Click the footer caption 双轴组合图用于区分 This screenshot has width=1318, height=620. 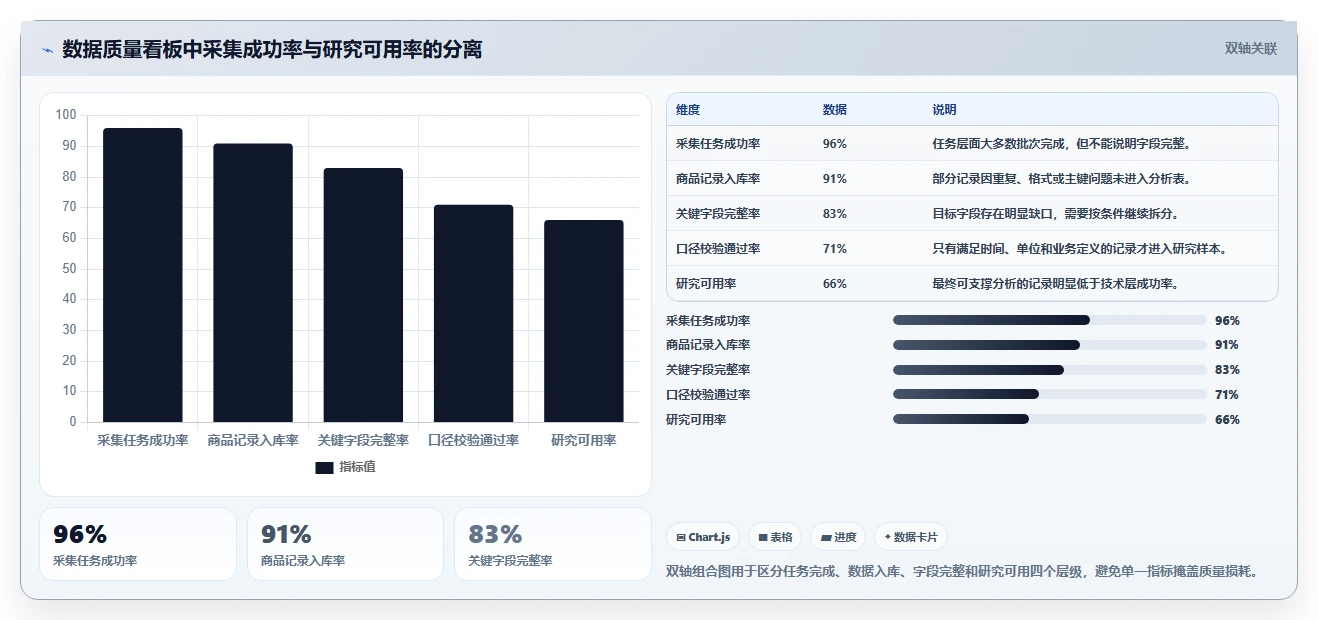(x=961, y=572)
